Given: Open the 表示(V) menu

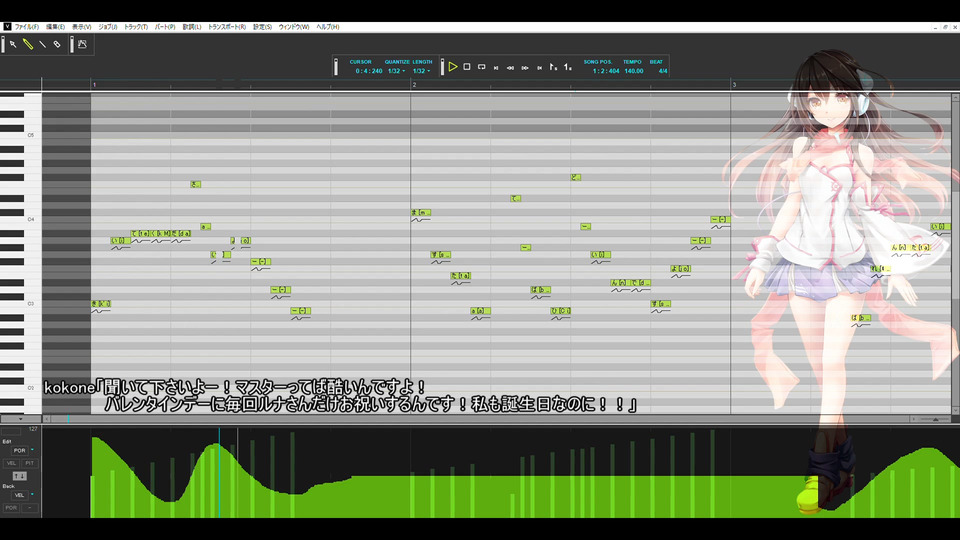Looking at the screenshot, I should click(81, 27).
